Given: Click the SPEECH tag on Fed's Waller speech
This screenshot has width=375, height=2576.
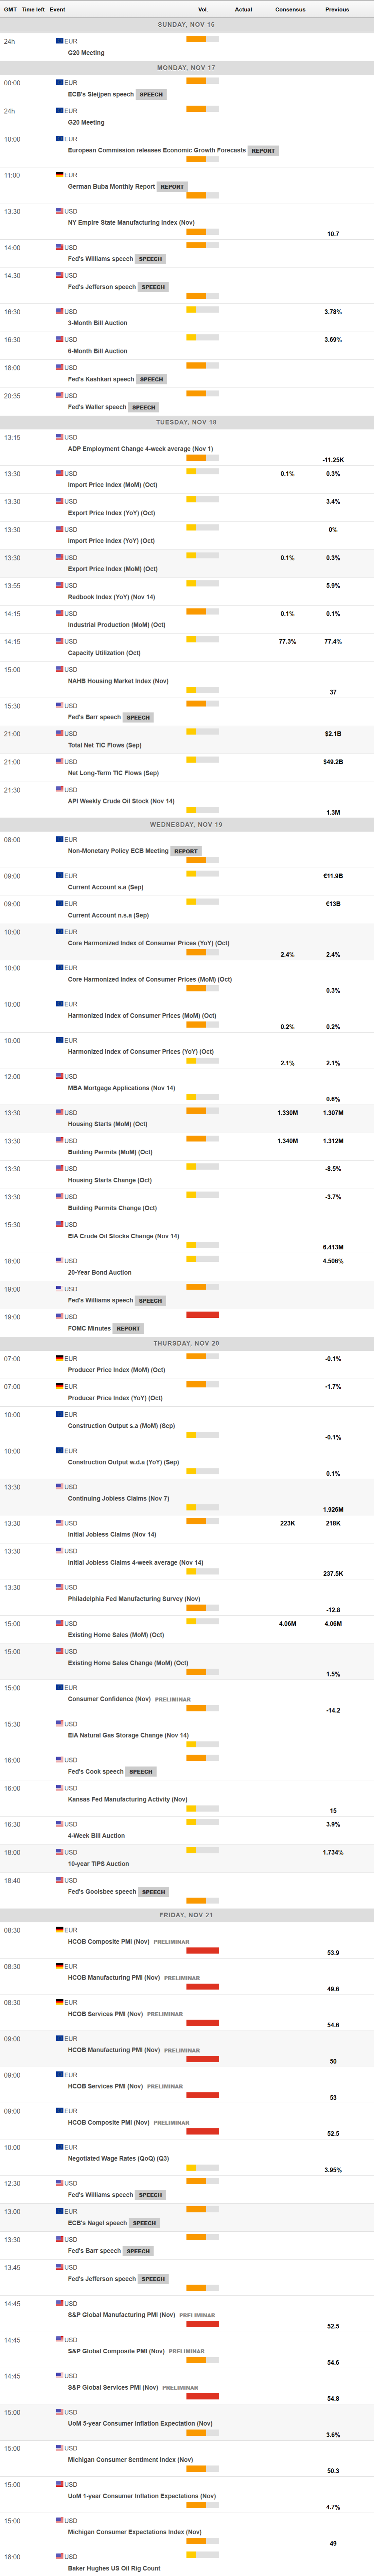Looking at the screenshot, I should click(x=144, y=407).
